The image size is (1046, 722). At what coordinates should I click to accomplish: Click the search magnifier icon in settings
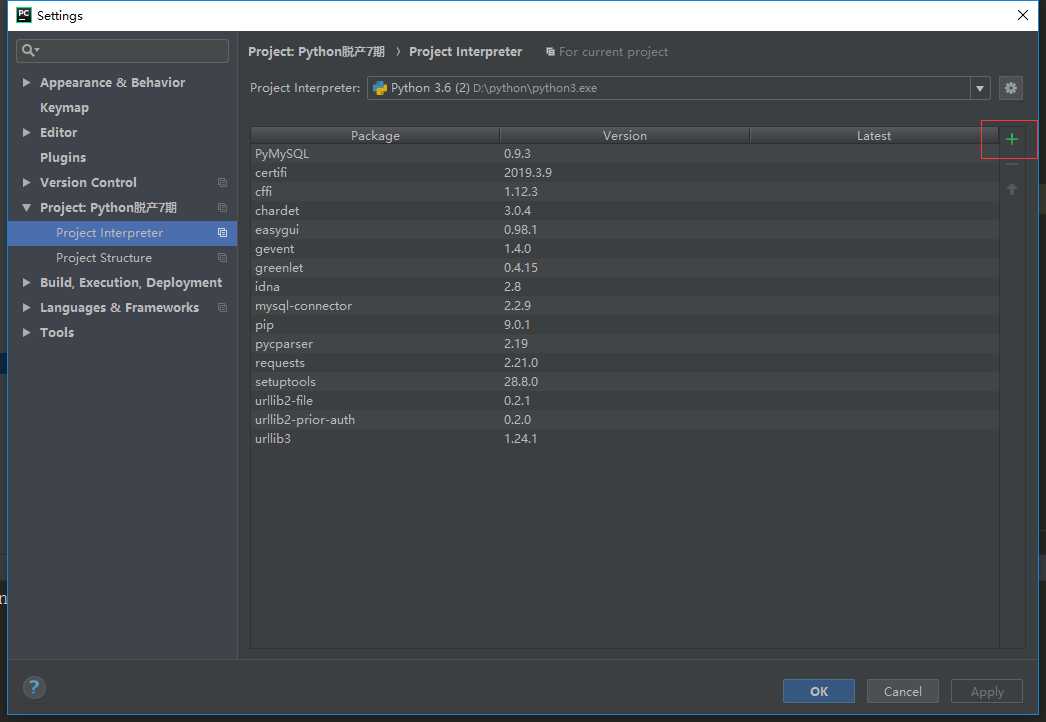point(29,50)
